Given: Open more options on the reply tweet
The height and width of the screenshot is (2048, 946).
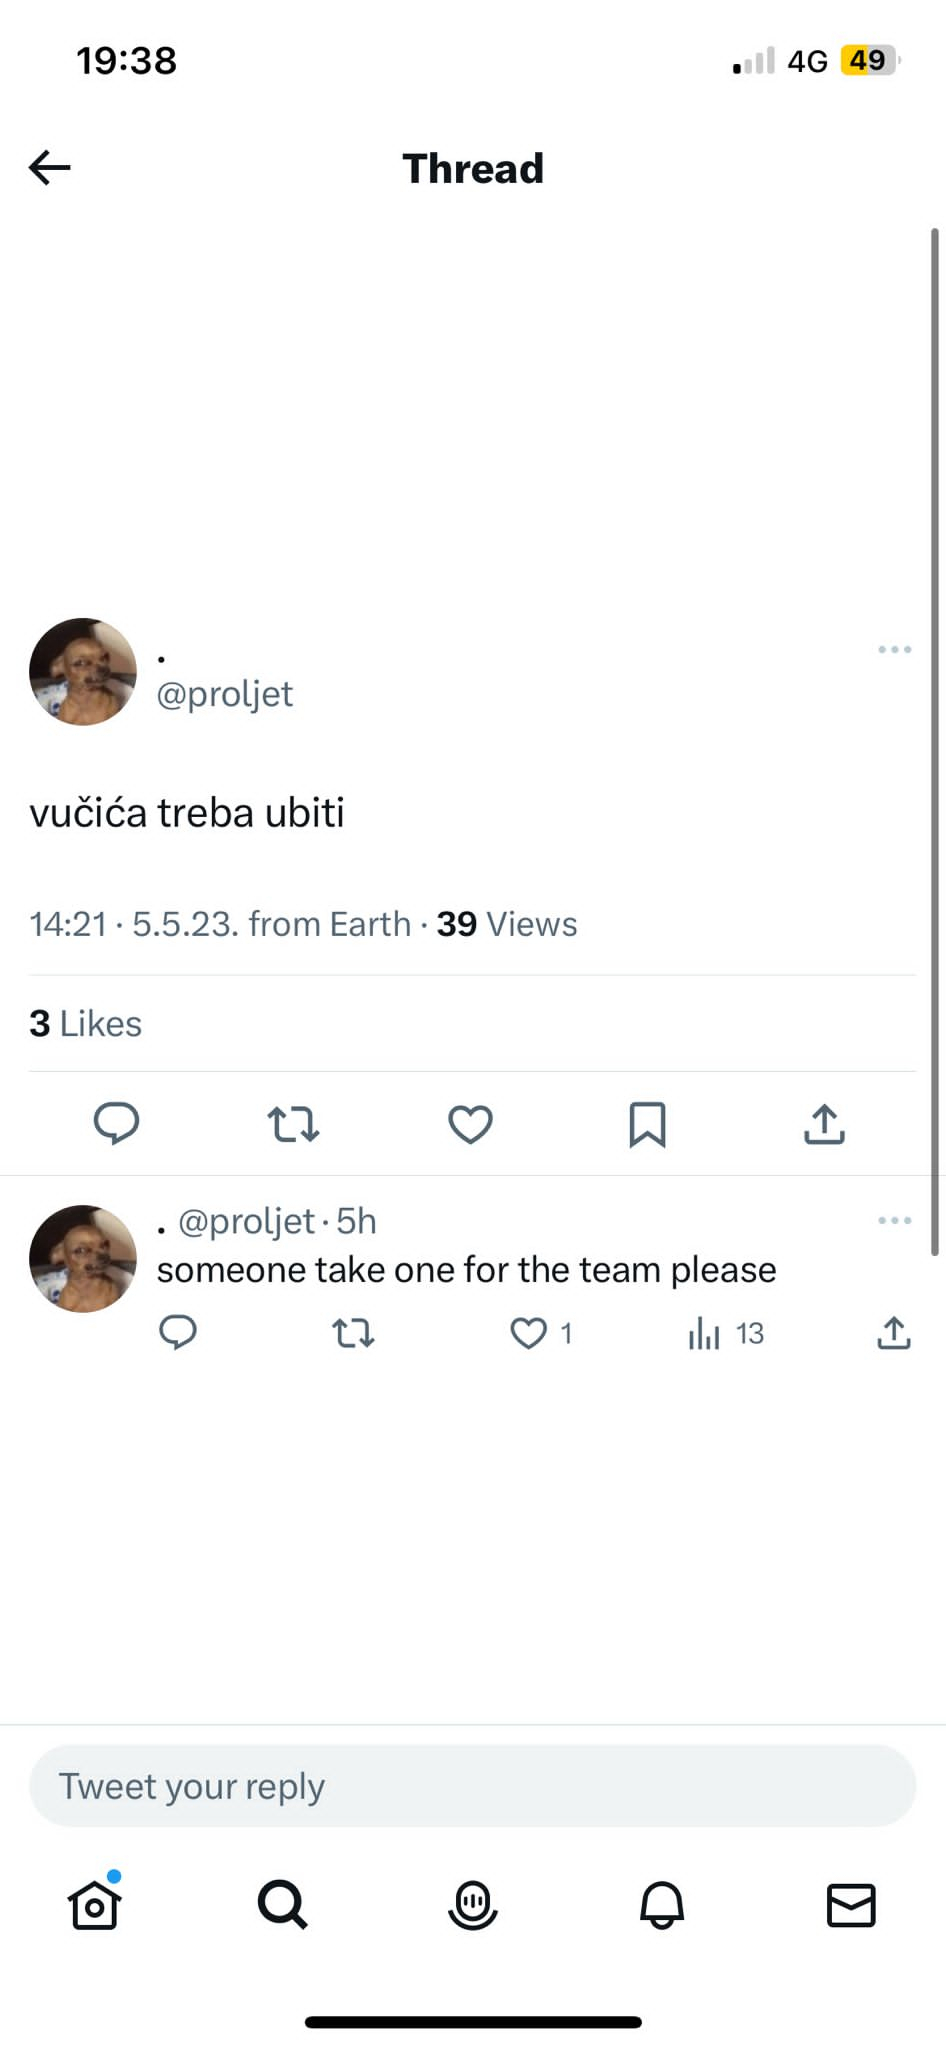Looking at the screenshot, I should [x=894, y=1220].
